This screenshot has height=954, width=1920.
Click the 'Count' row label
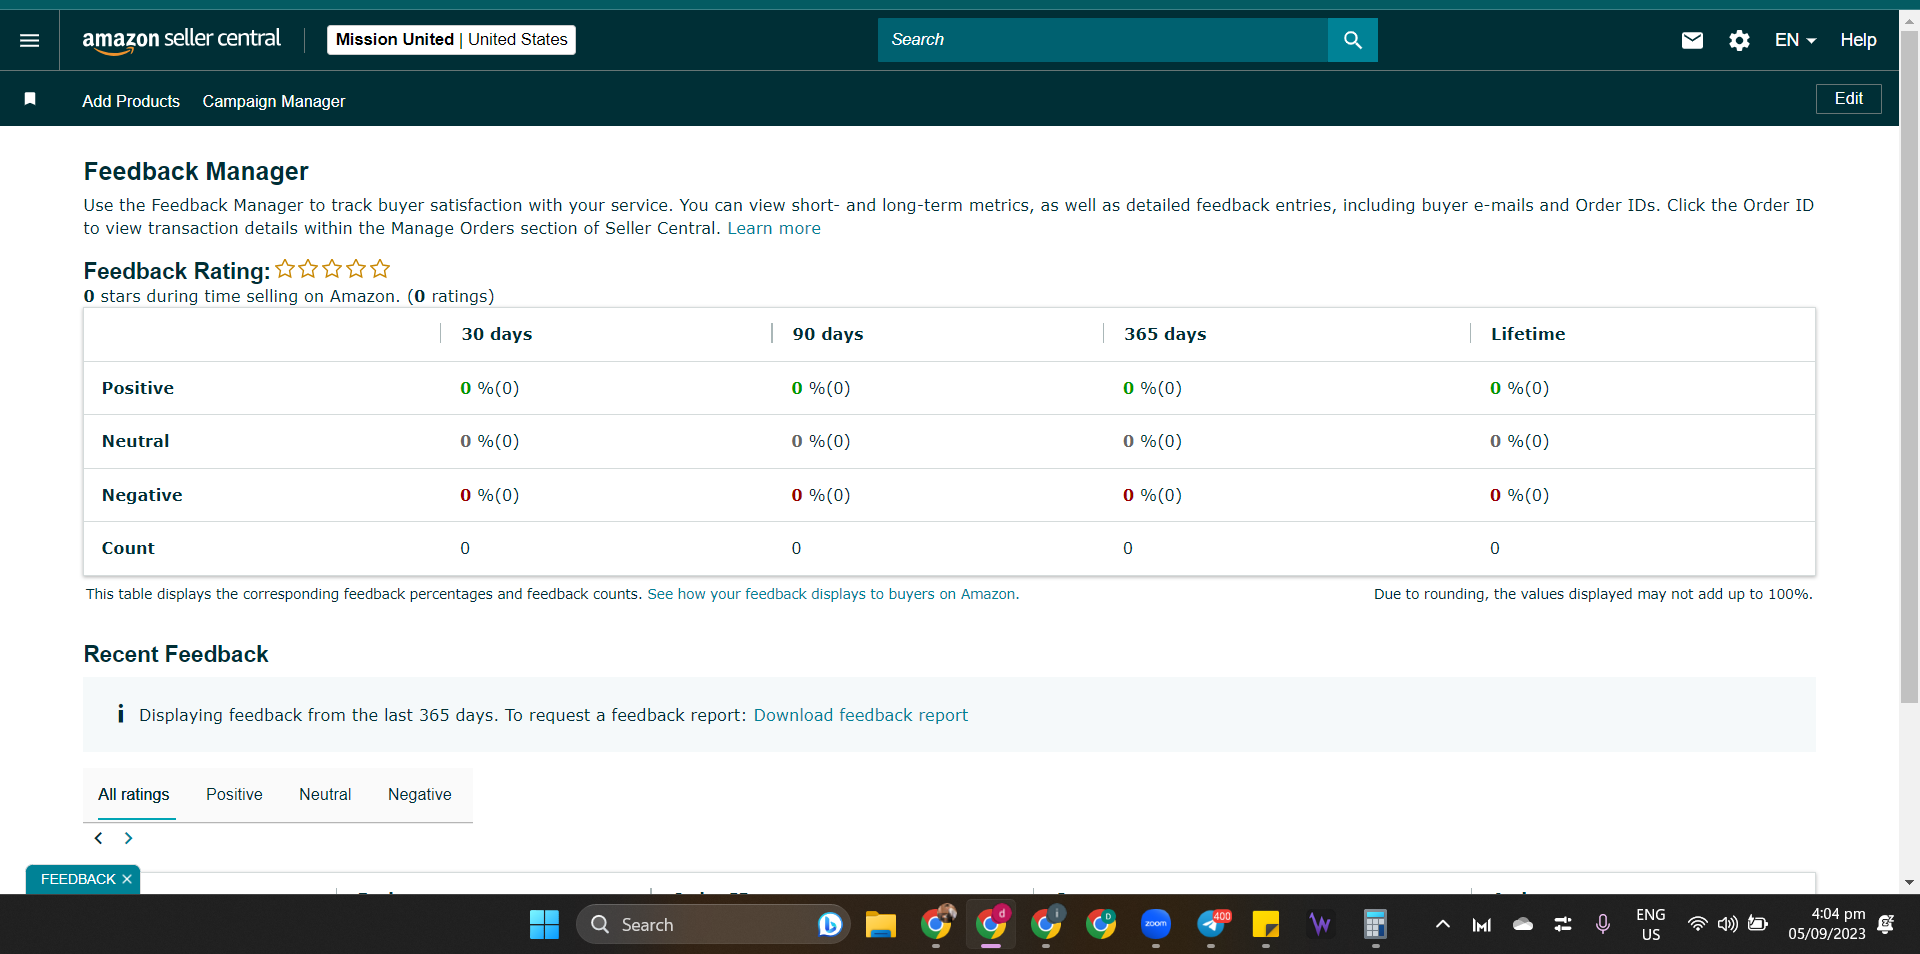(x=128, y=548)
